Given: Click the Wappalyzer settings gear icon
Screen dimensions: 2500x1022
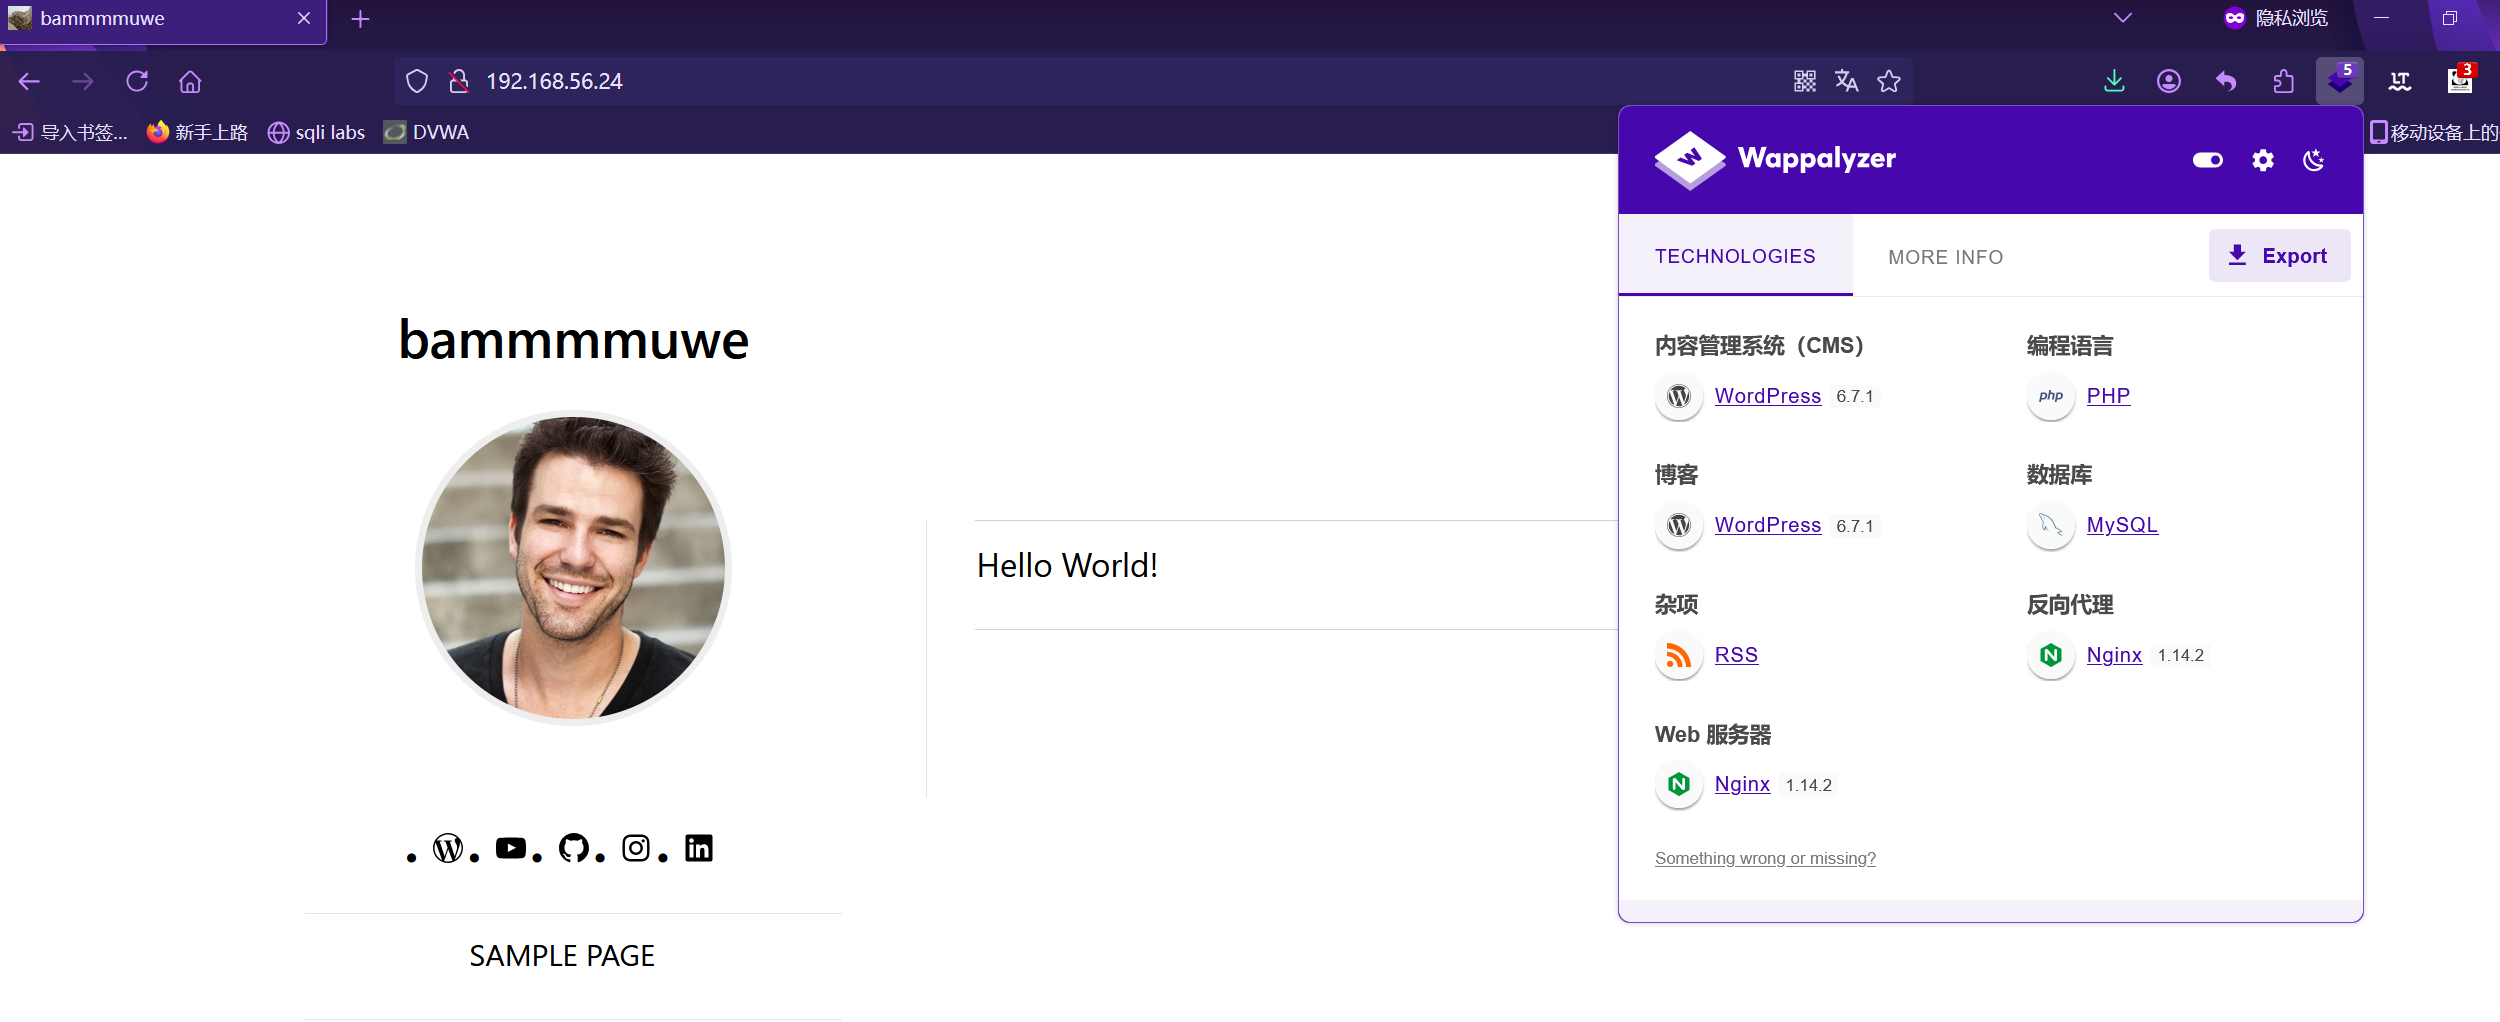Looking at the screenshot, I should [2263, 160].
